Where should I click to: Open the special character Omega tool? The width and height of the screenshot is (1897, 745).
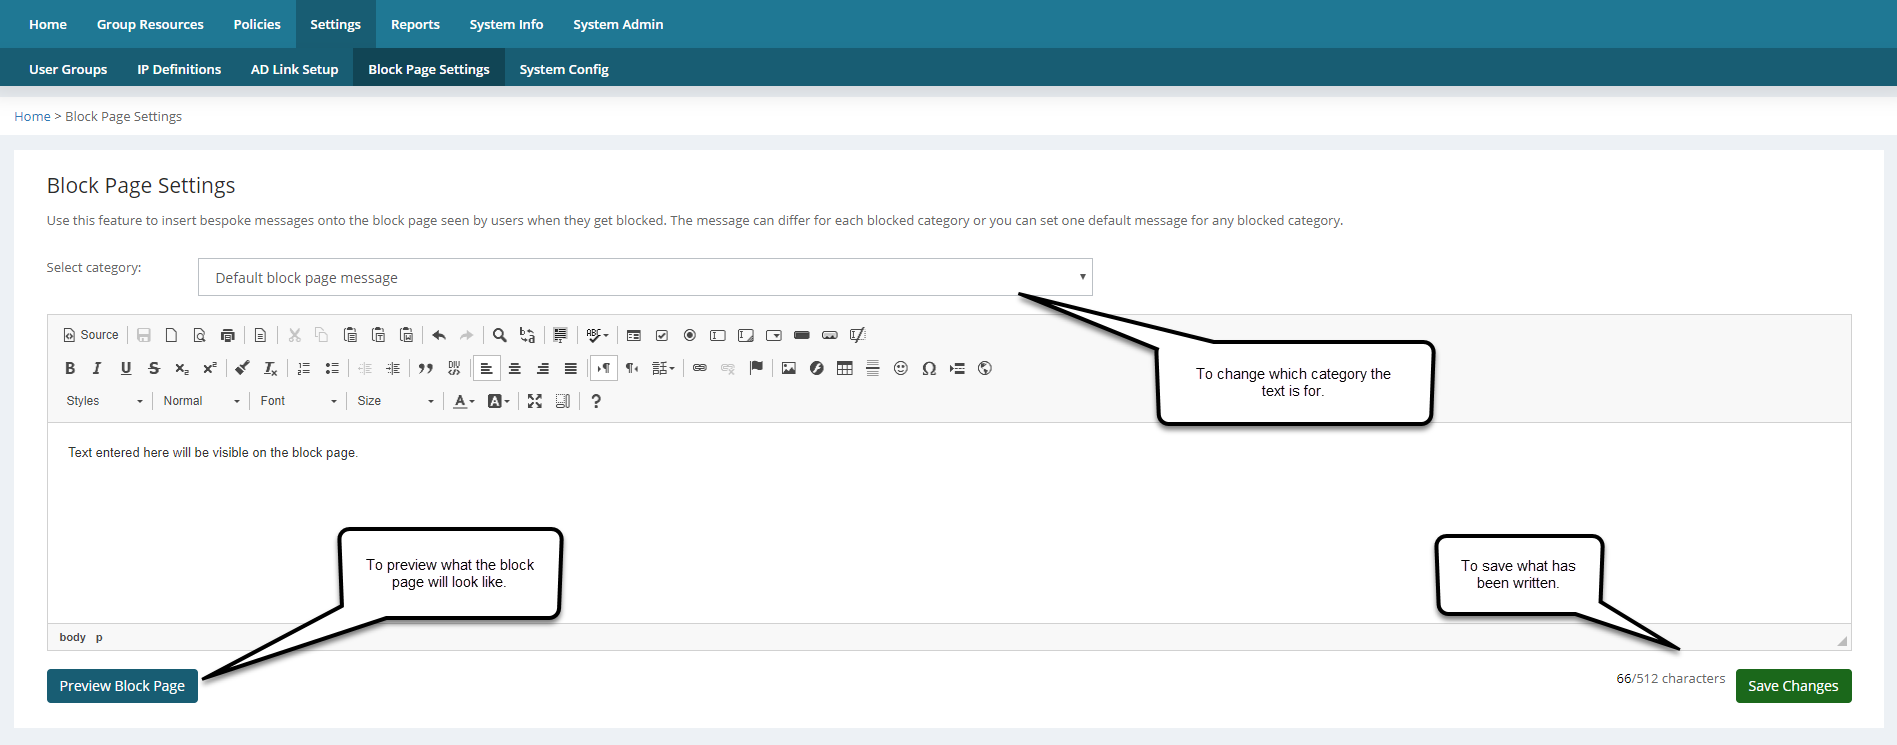click(x=929, y=368)
